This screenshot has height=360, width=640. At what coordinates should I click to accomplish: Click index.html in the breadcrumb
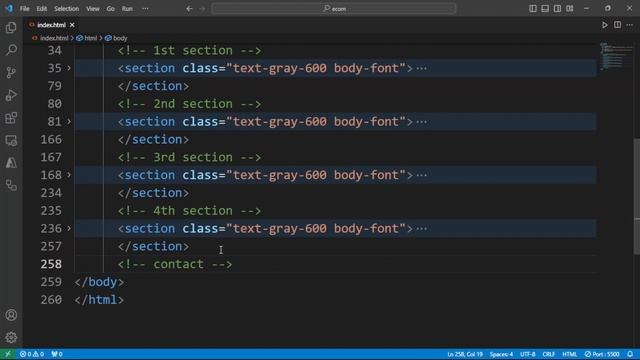[x=54, y=38]
